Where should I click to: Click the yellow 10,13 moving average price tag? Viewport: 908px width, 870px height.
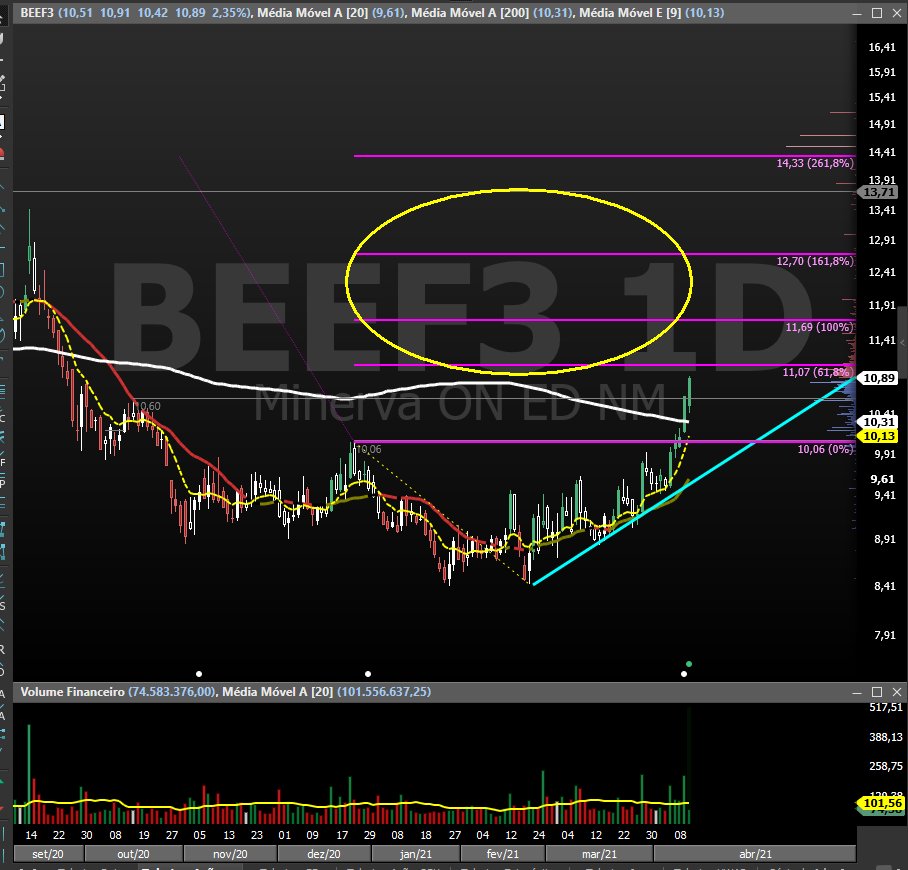click(878, 436)
